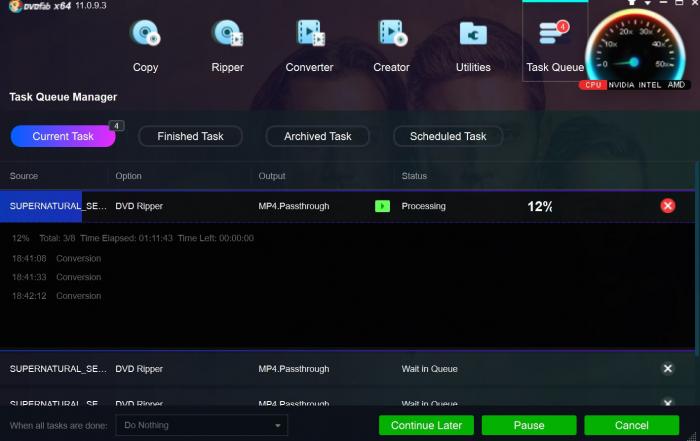Image resolution: width=700 pixels, height=441 pixels.
Task: Switch to the Finished Task tab
Action: 190,136
